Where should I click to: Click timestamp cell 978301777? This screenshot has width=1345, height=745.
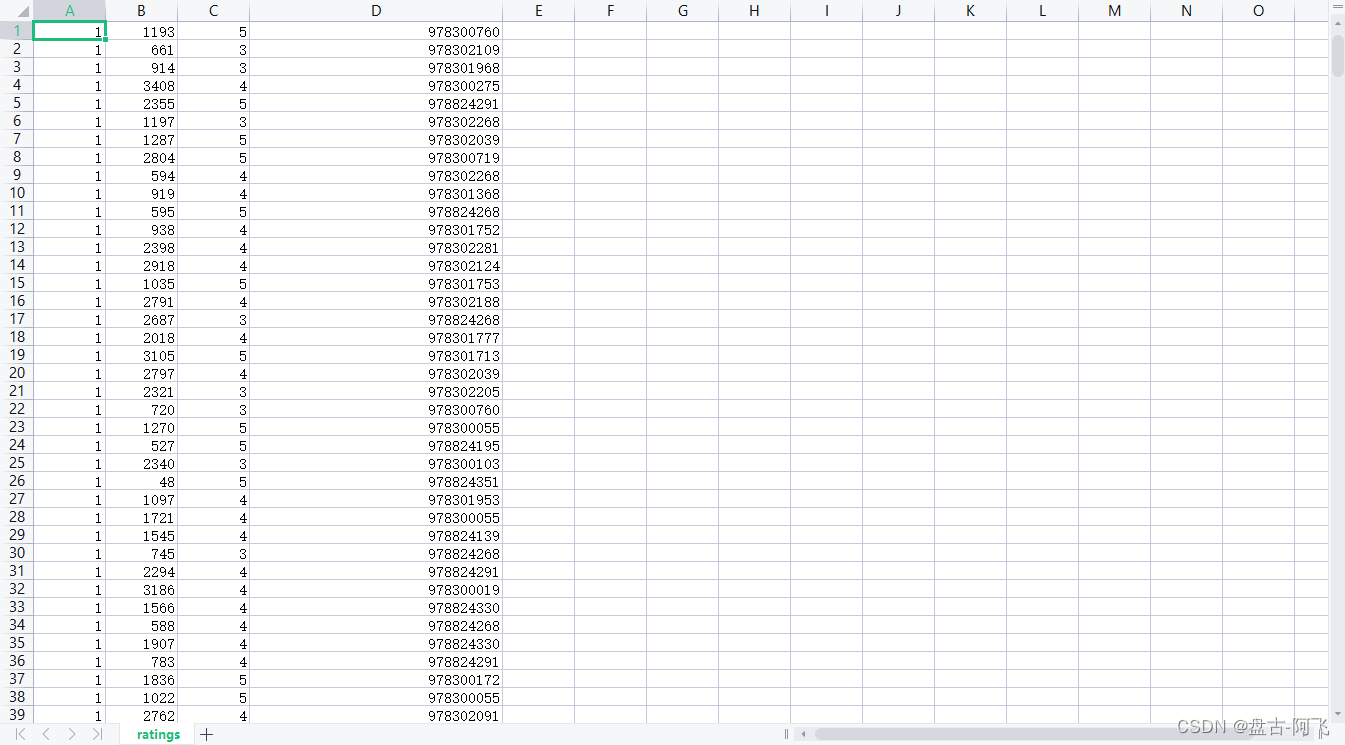(376, 338)
